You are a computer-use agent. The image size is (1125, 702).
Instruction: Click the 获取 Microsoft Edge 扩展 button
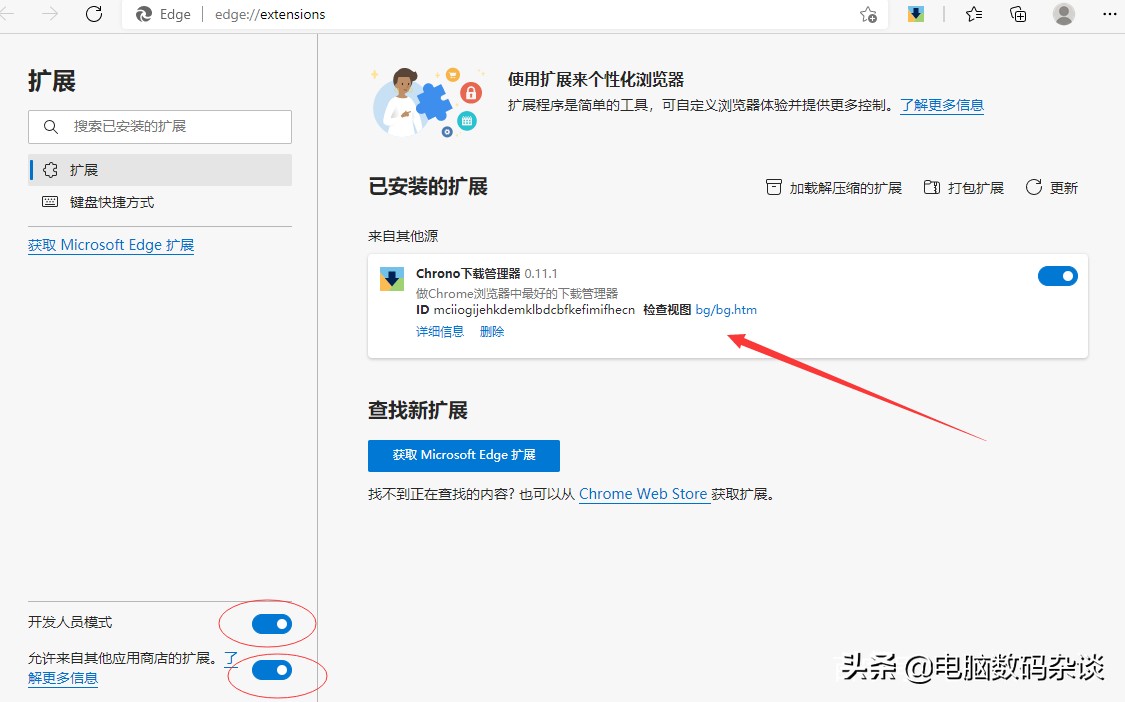(x=463, y=455)
